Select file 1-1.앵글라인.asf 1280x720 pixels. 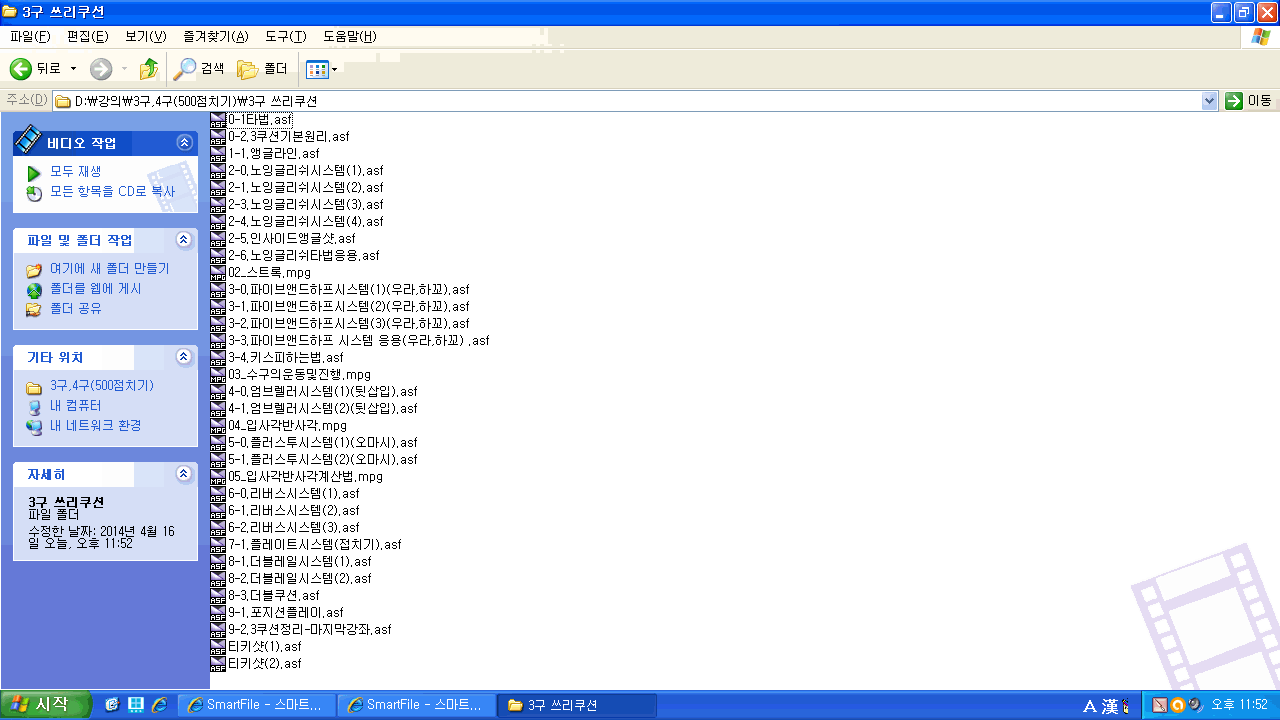click(273, 154)
